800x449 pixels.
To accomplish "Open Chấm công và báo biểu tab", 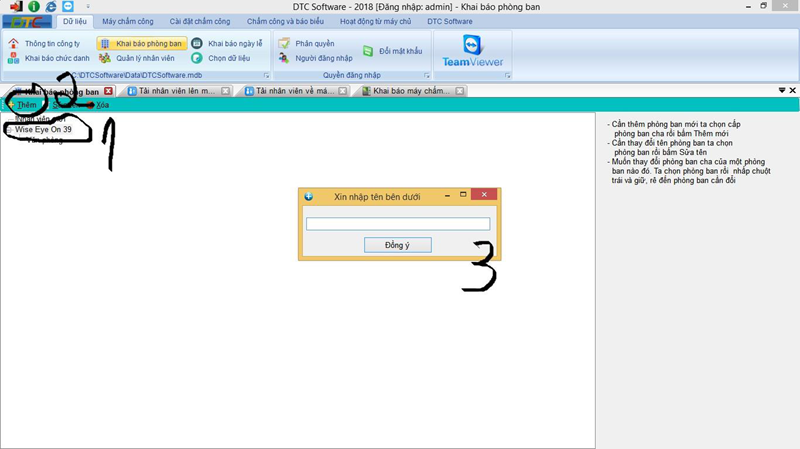I will click(x=285, y=21).
